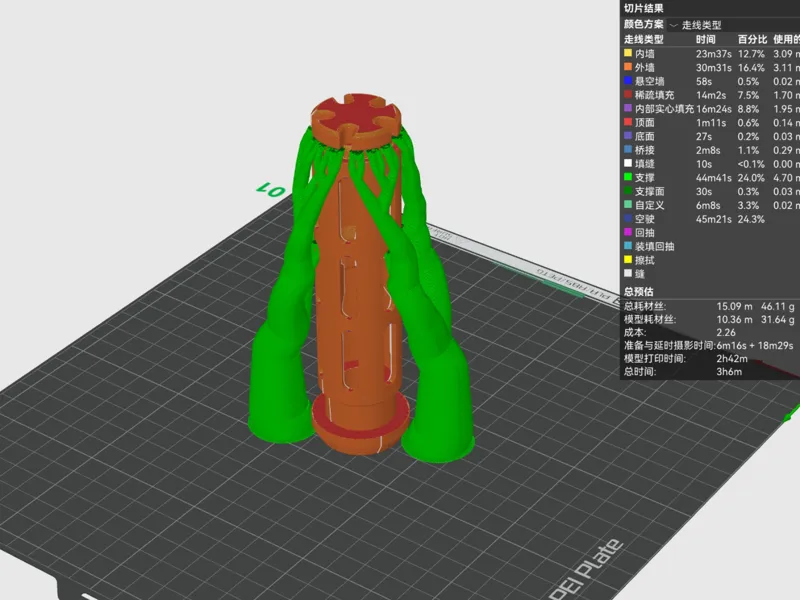Toggle the 悬空墙 legend entry
This screenshot has height=600, width=800.
(710, 81)
